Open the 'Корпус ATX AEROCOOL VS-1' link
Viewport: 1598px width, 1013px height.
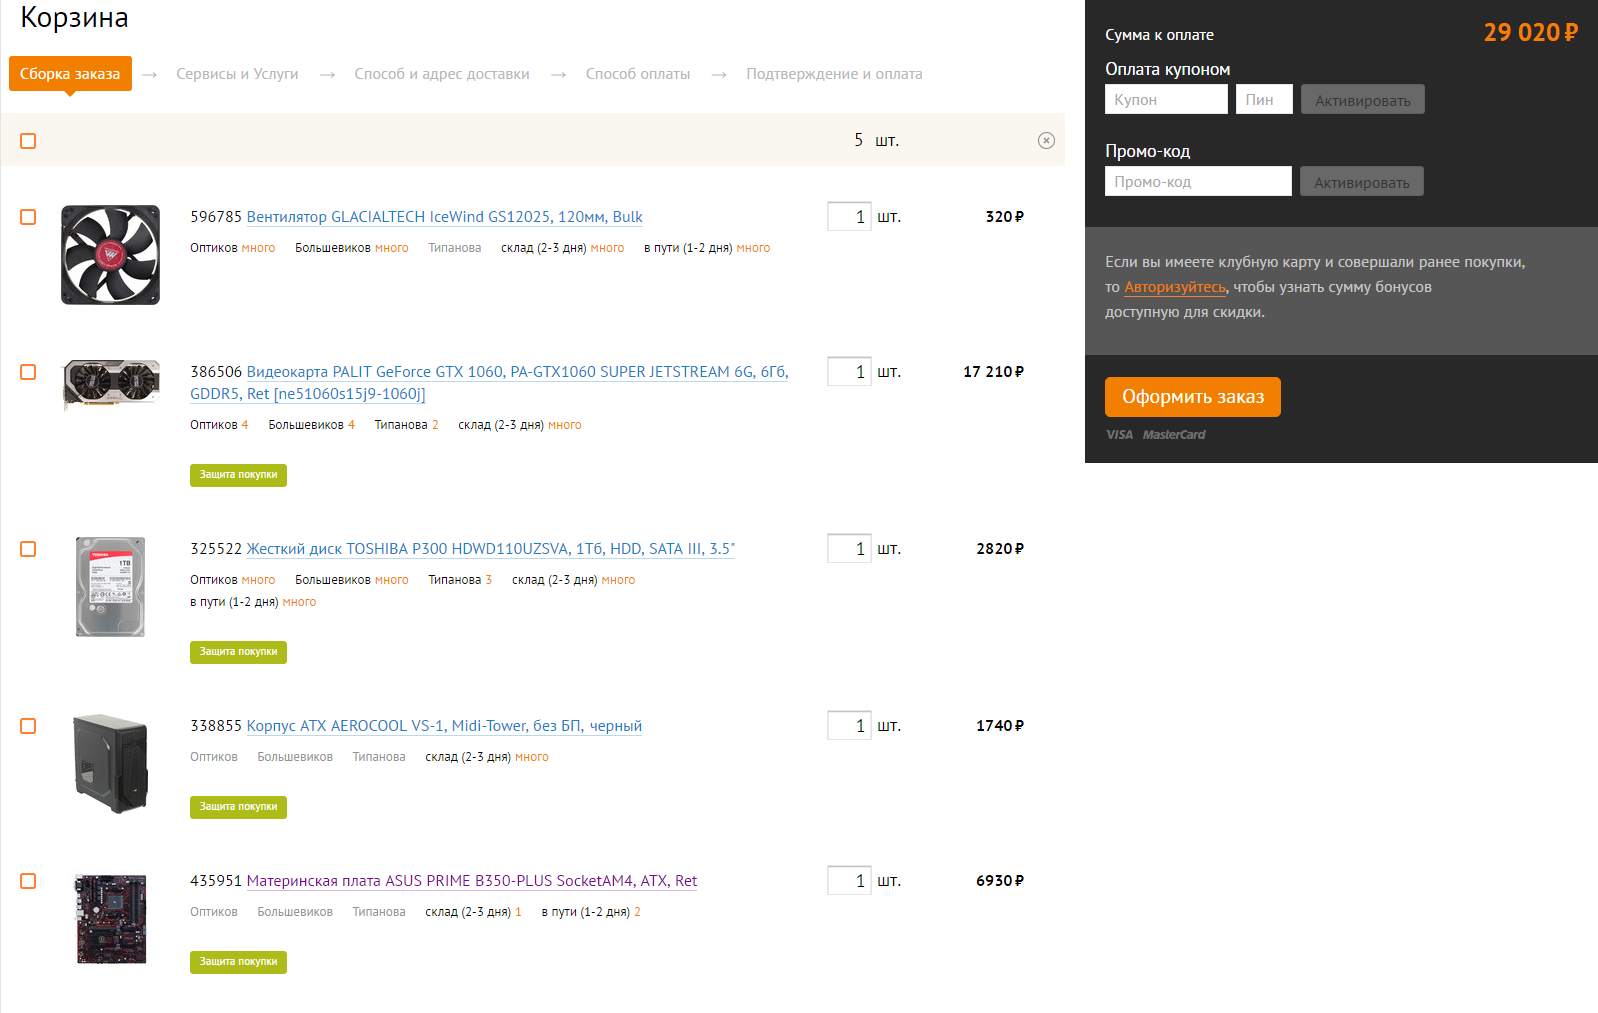coord(444,726)
